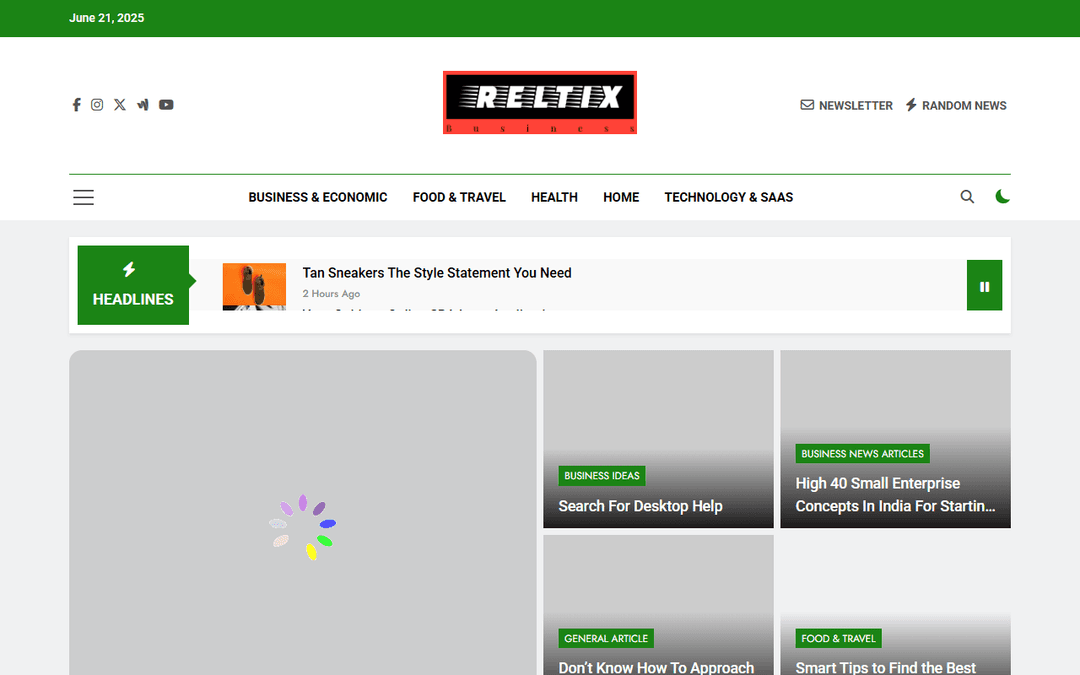The width and height of the screenshot is (1080, 675).
Task: Click the Business News Articles tag
Action: 862,454
